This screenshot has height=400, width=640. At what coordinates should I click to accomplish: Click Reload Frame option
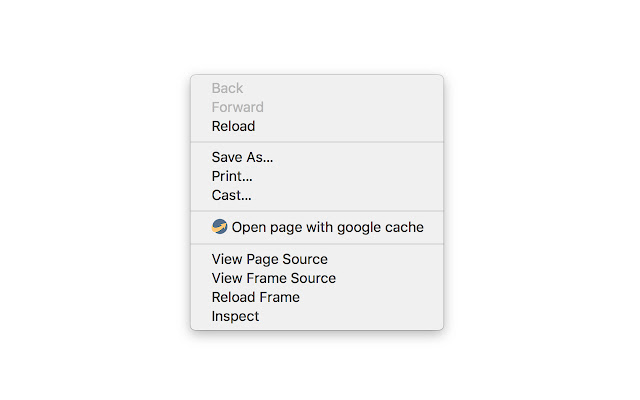tap(255, 297)
